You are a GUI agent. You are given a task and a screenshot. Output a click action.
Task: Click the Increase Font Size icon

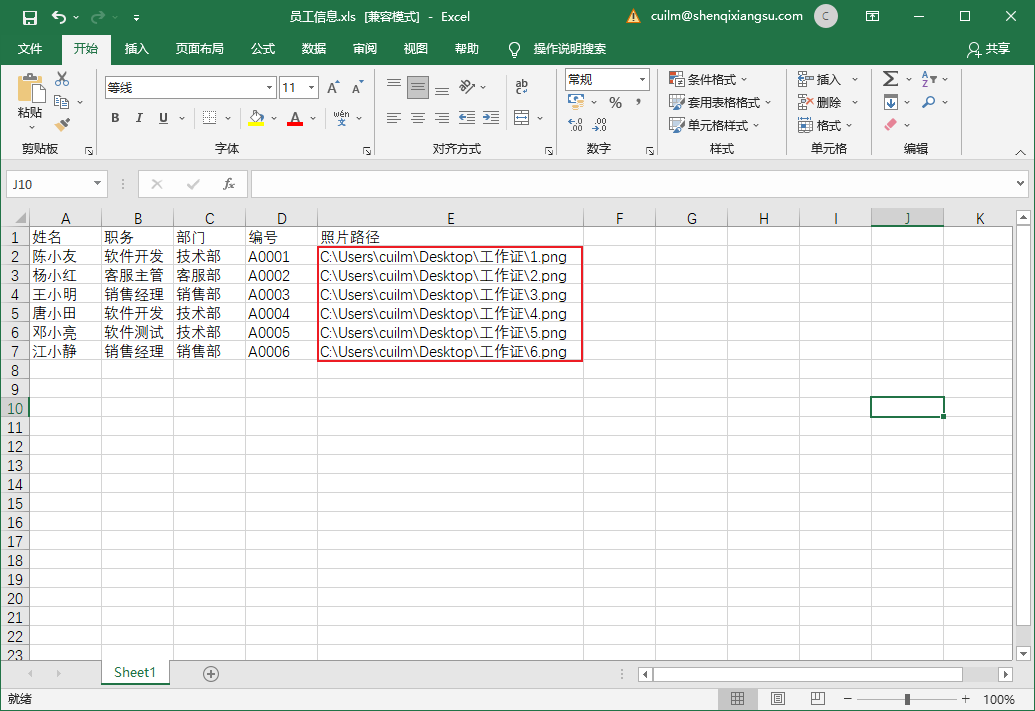[333, 88]
